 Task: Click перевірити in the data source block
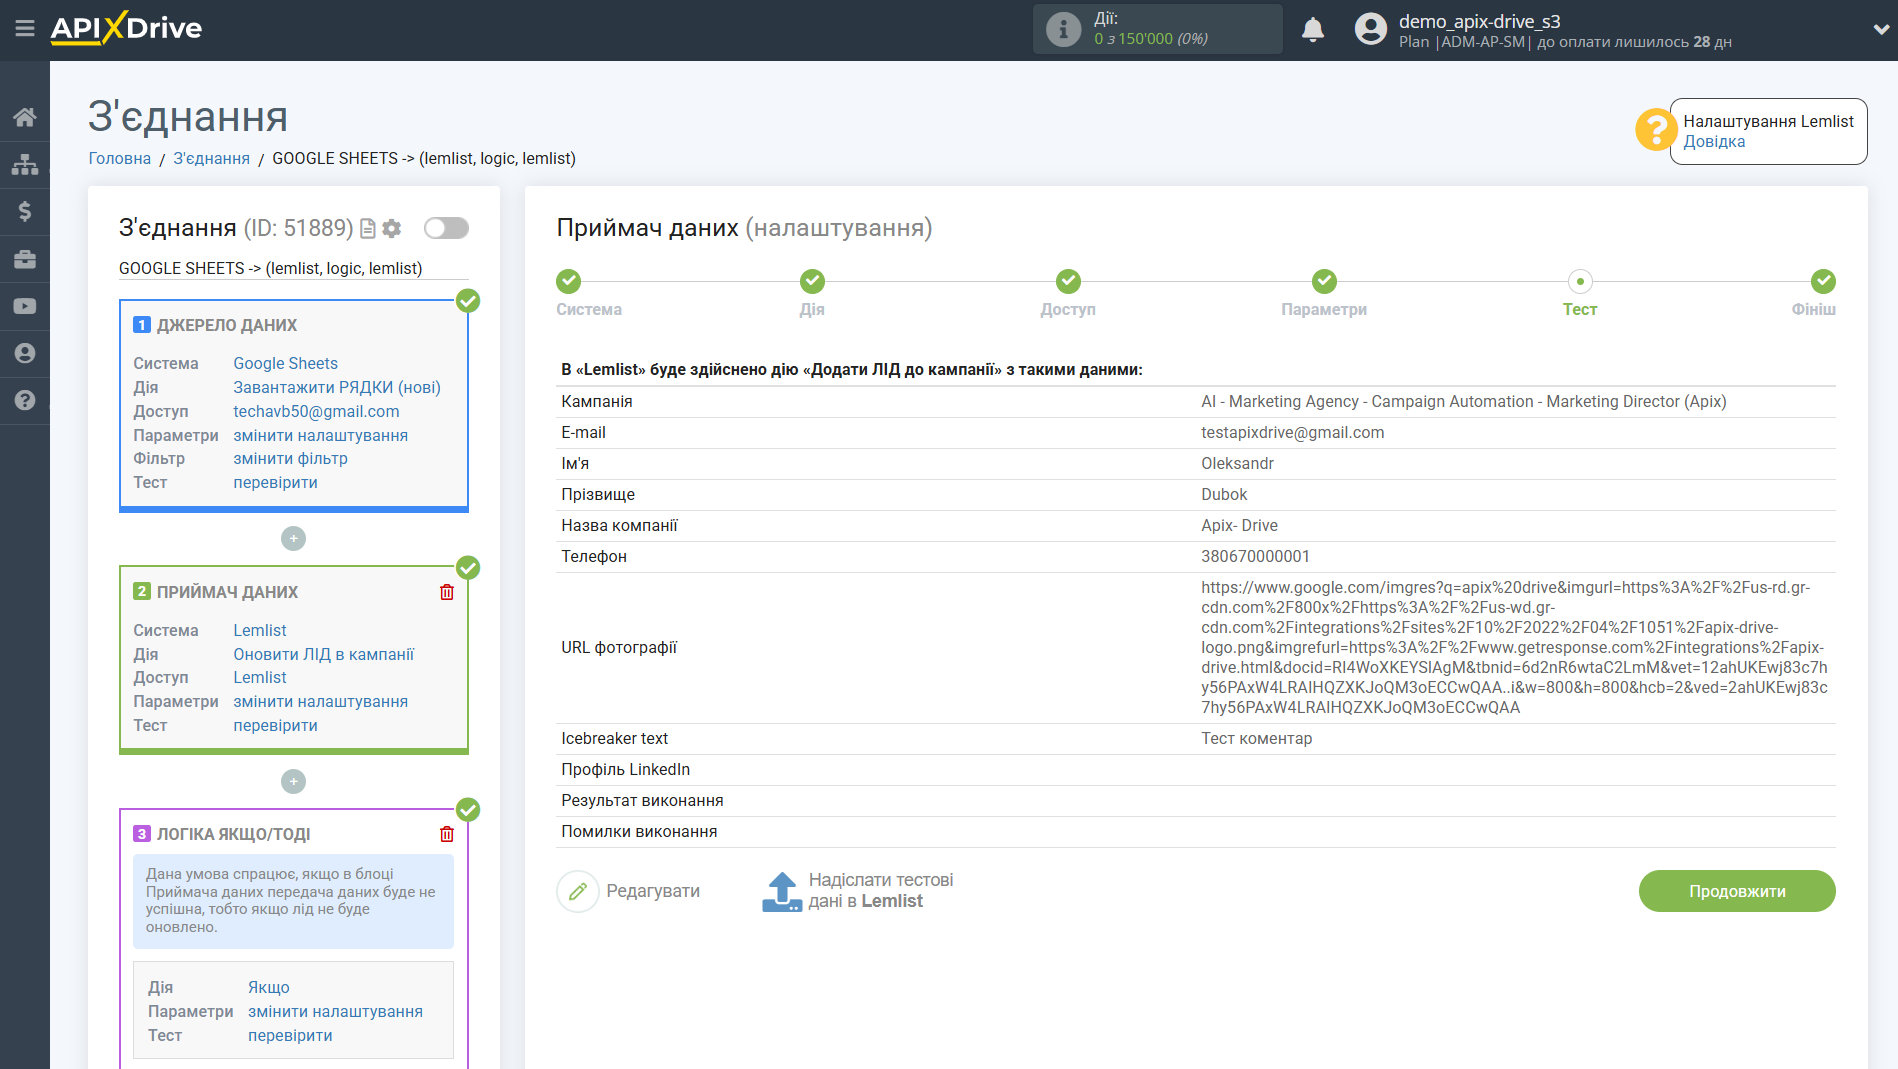click(275, 483)
